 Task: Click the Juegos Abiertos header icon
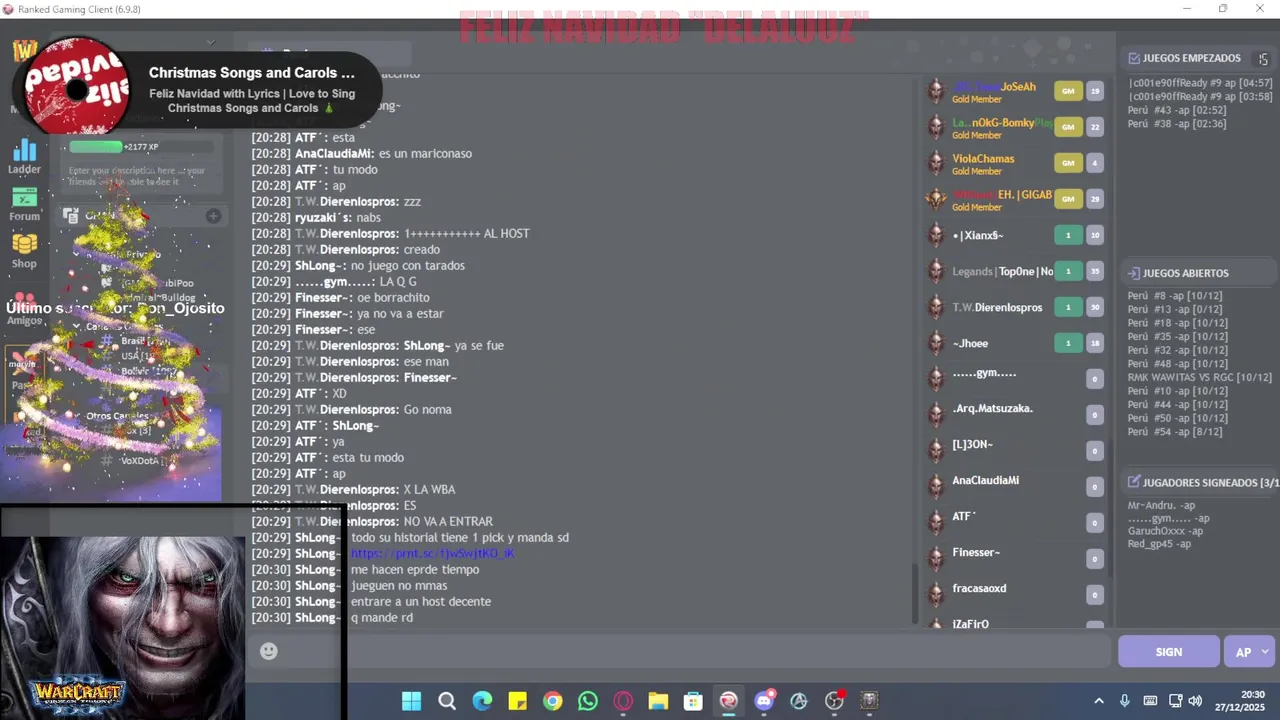(x=1134, y=273)
